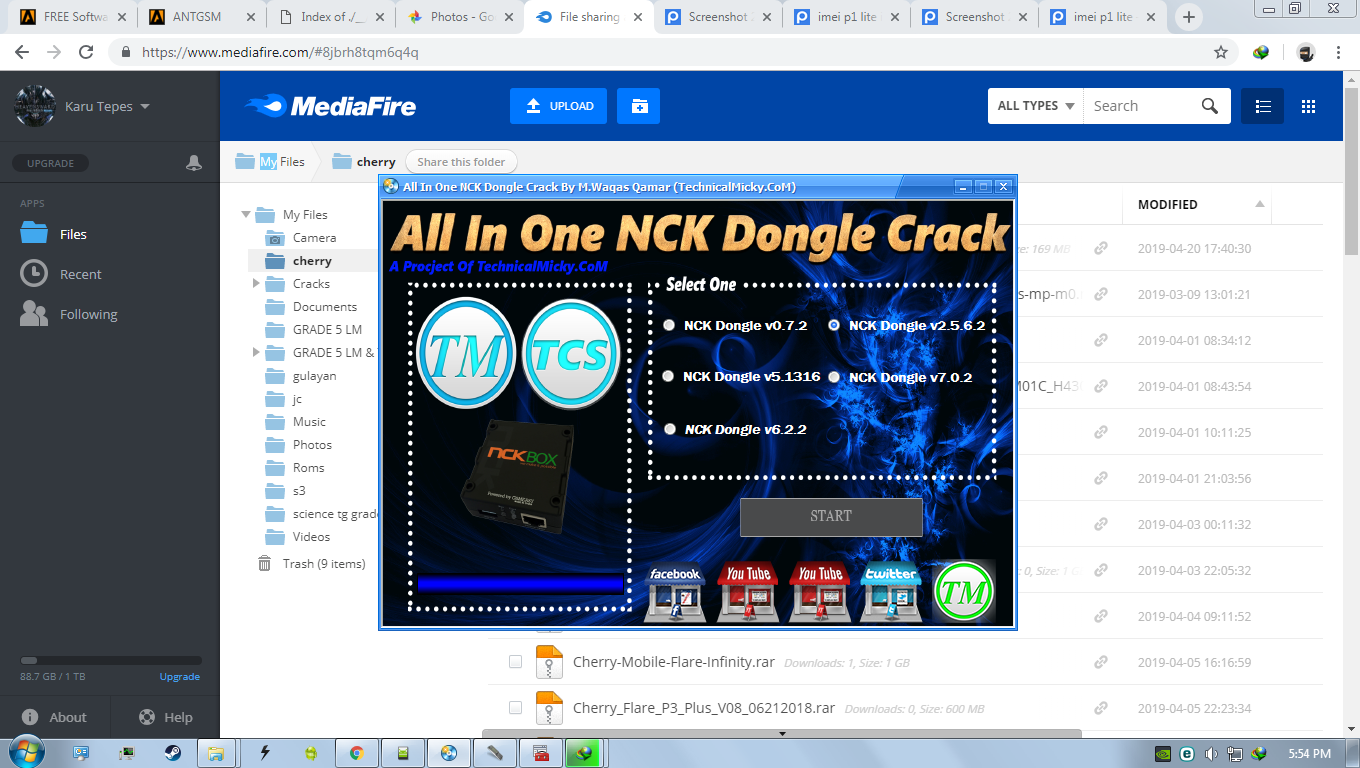Click the round blue TCS logo

click(x=571, y=353)
